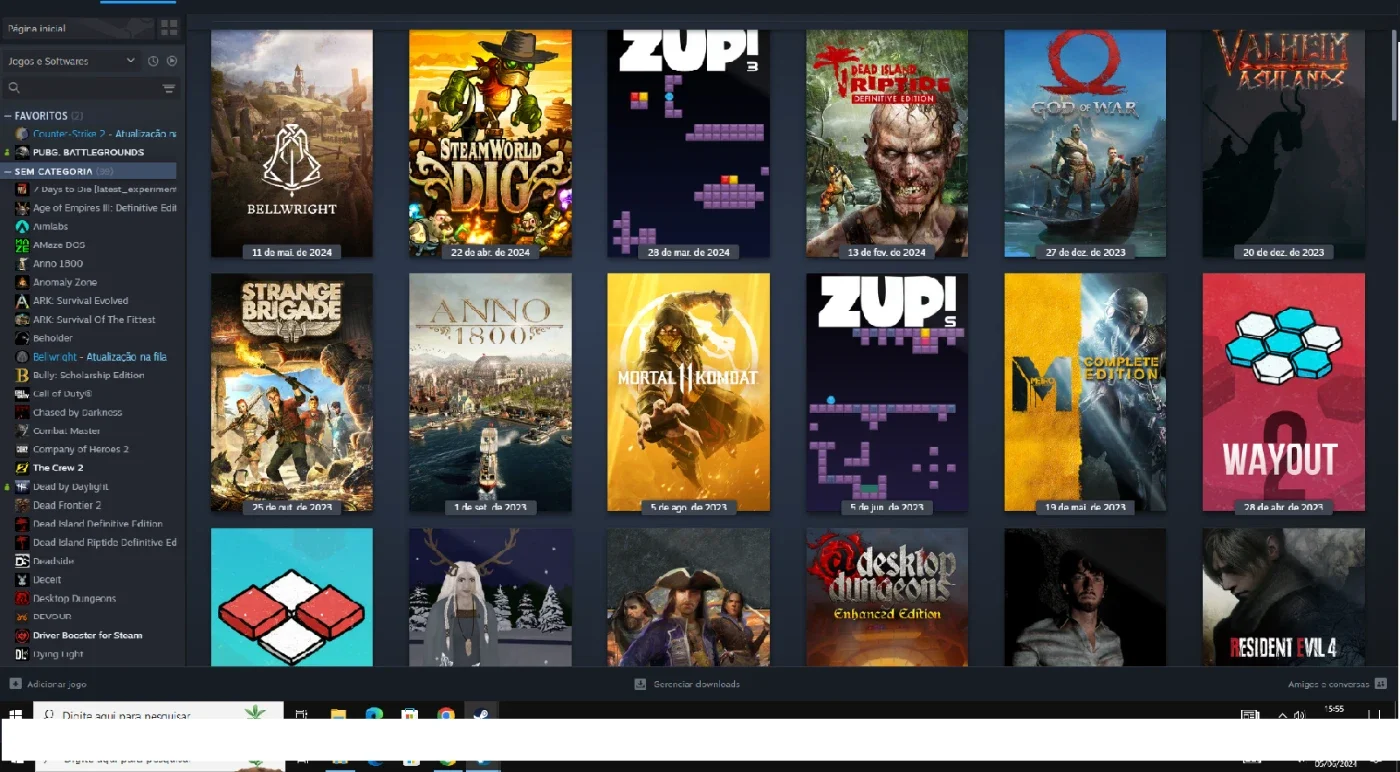Open the Mortal Kombat 11 cover
This screenshot has width=1400, height=772.
(x=689, y=392)
